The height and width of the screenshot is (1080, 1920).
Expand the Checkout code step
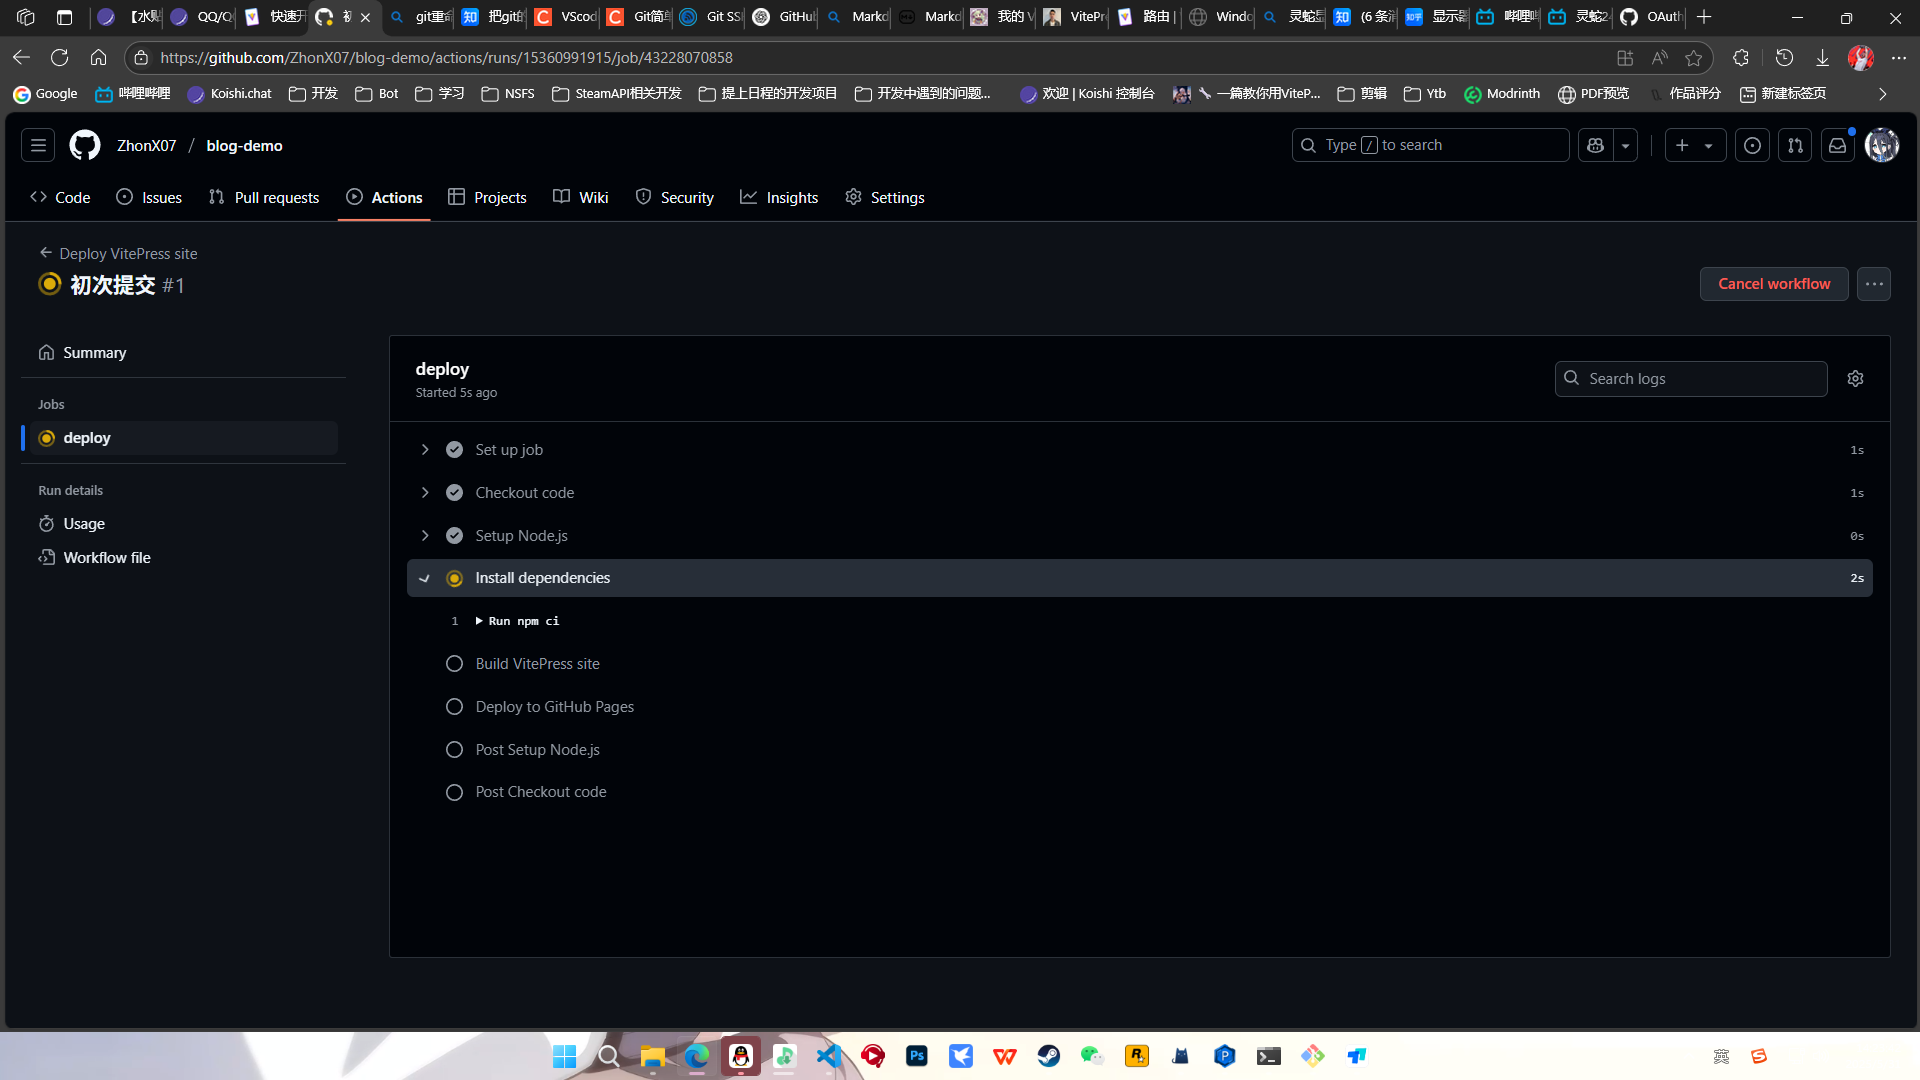click(1140, 493)
